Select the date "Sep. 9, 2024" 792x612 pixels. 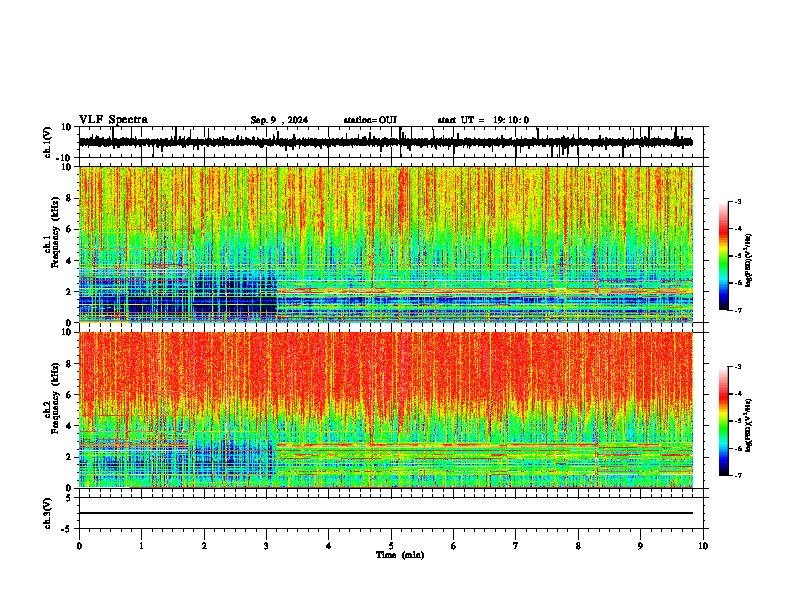[279, 120]
